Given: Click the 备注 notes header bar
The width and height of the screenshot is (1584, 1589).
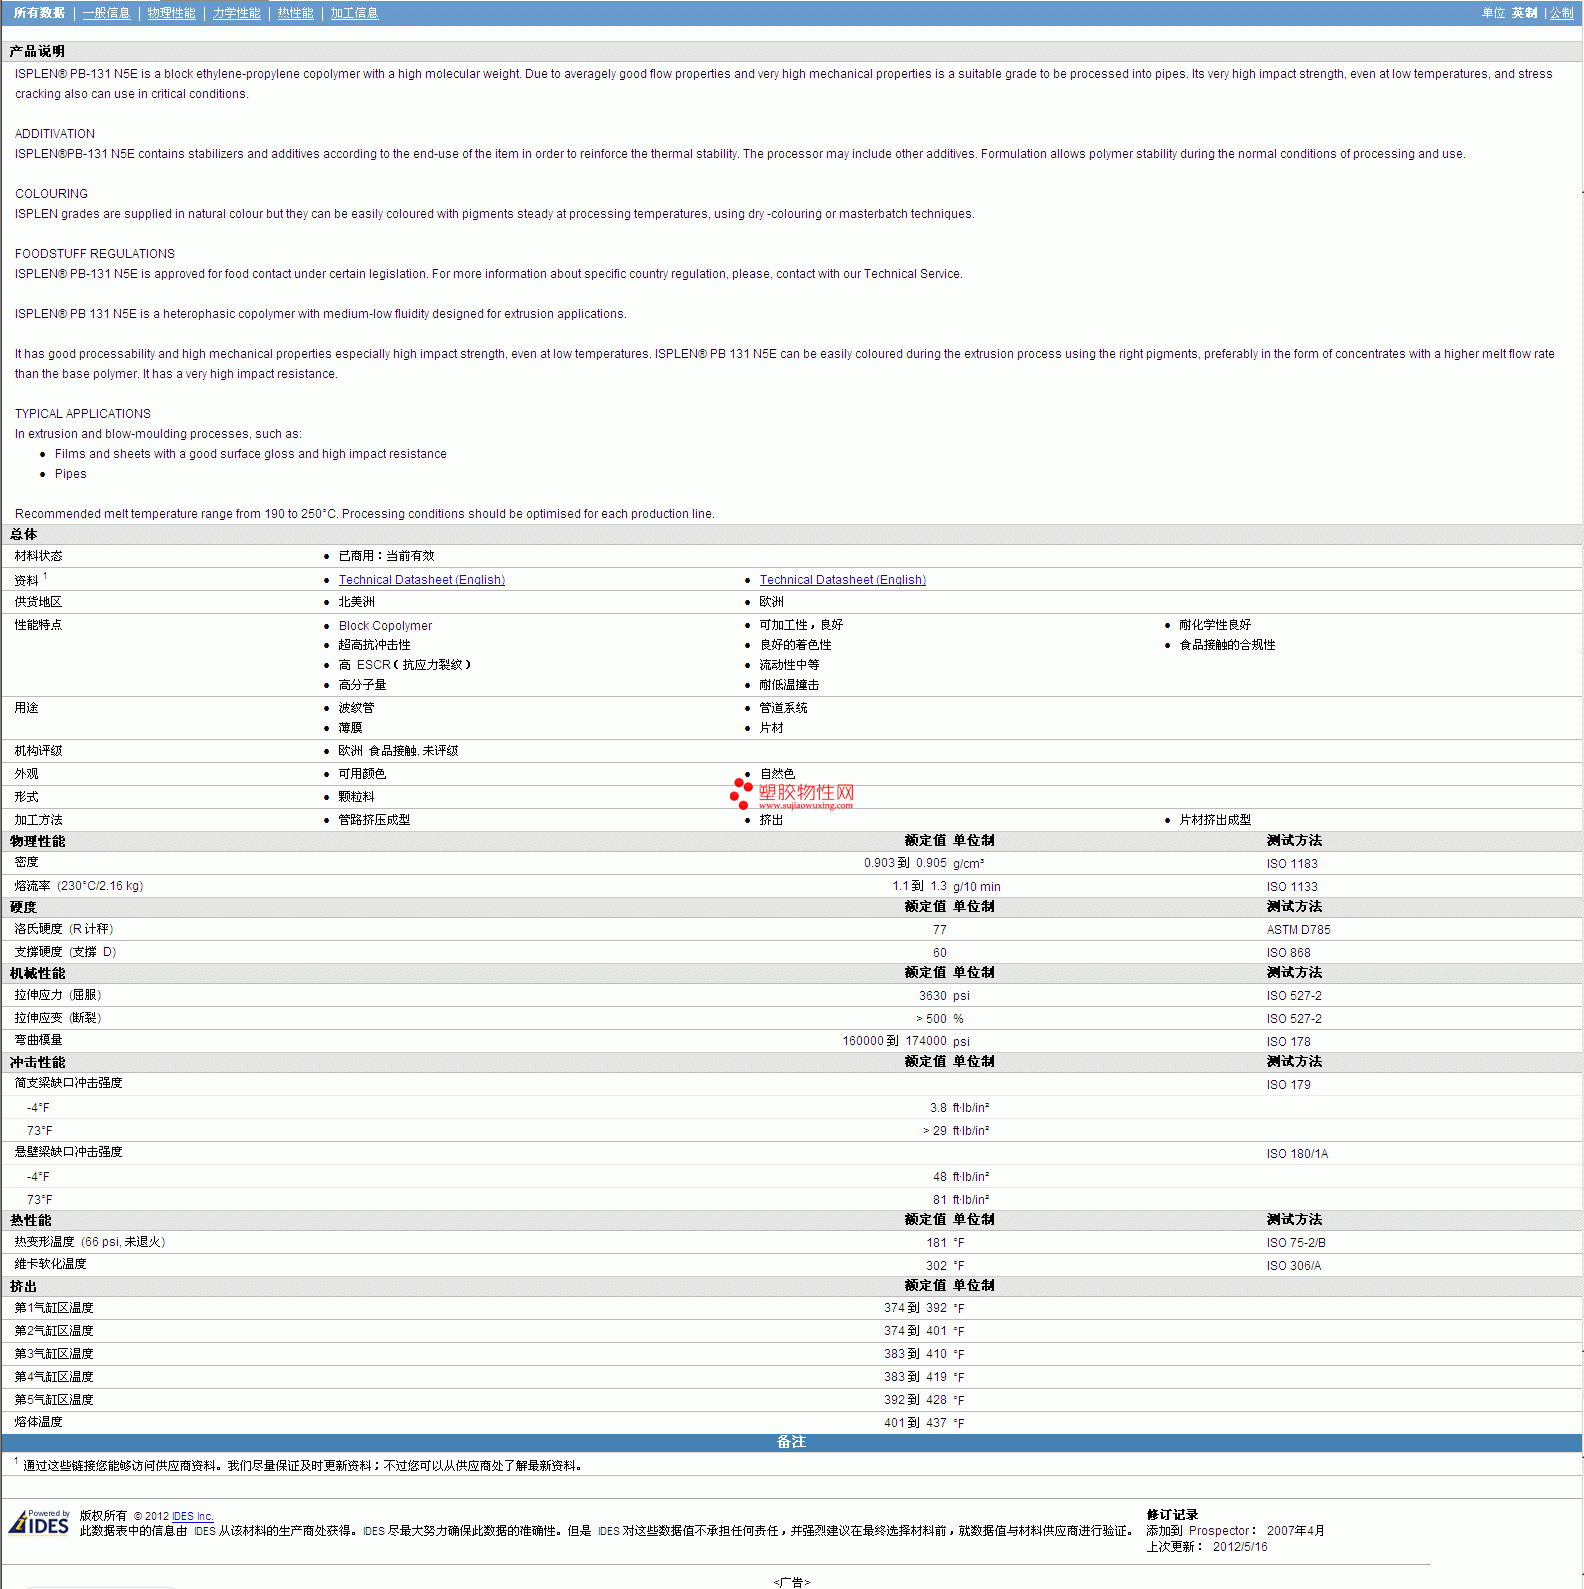Looking at the screenshot, I should (x=791, y=1442).
